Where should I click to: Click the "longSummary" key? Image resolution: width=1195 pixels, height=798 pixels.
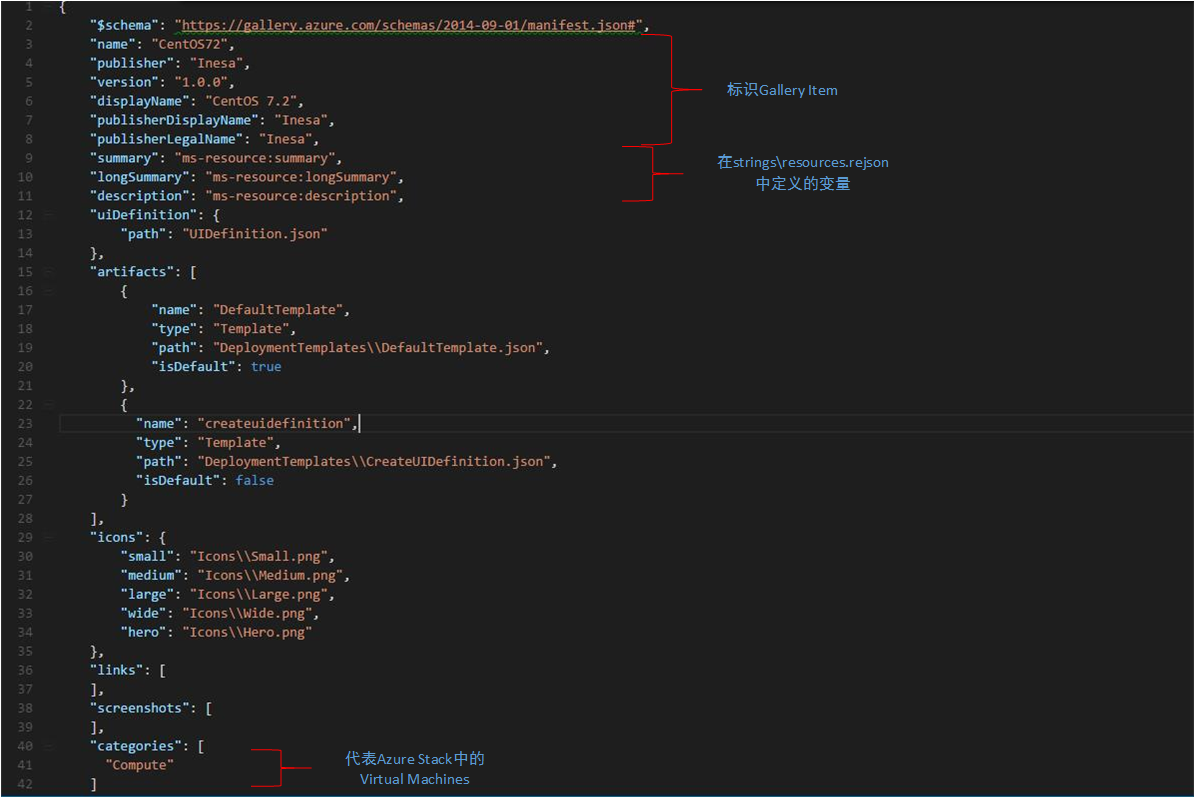point(139,177)
